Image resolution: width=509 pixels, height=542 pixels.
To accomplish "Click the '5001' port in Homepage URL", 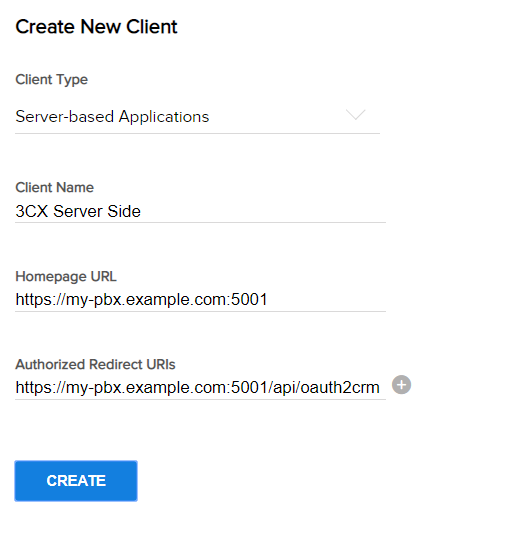I will click(249, 299).
